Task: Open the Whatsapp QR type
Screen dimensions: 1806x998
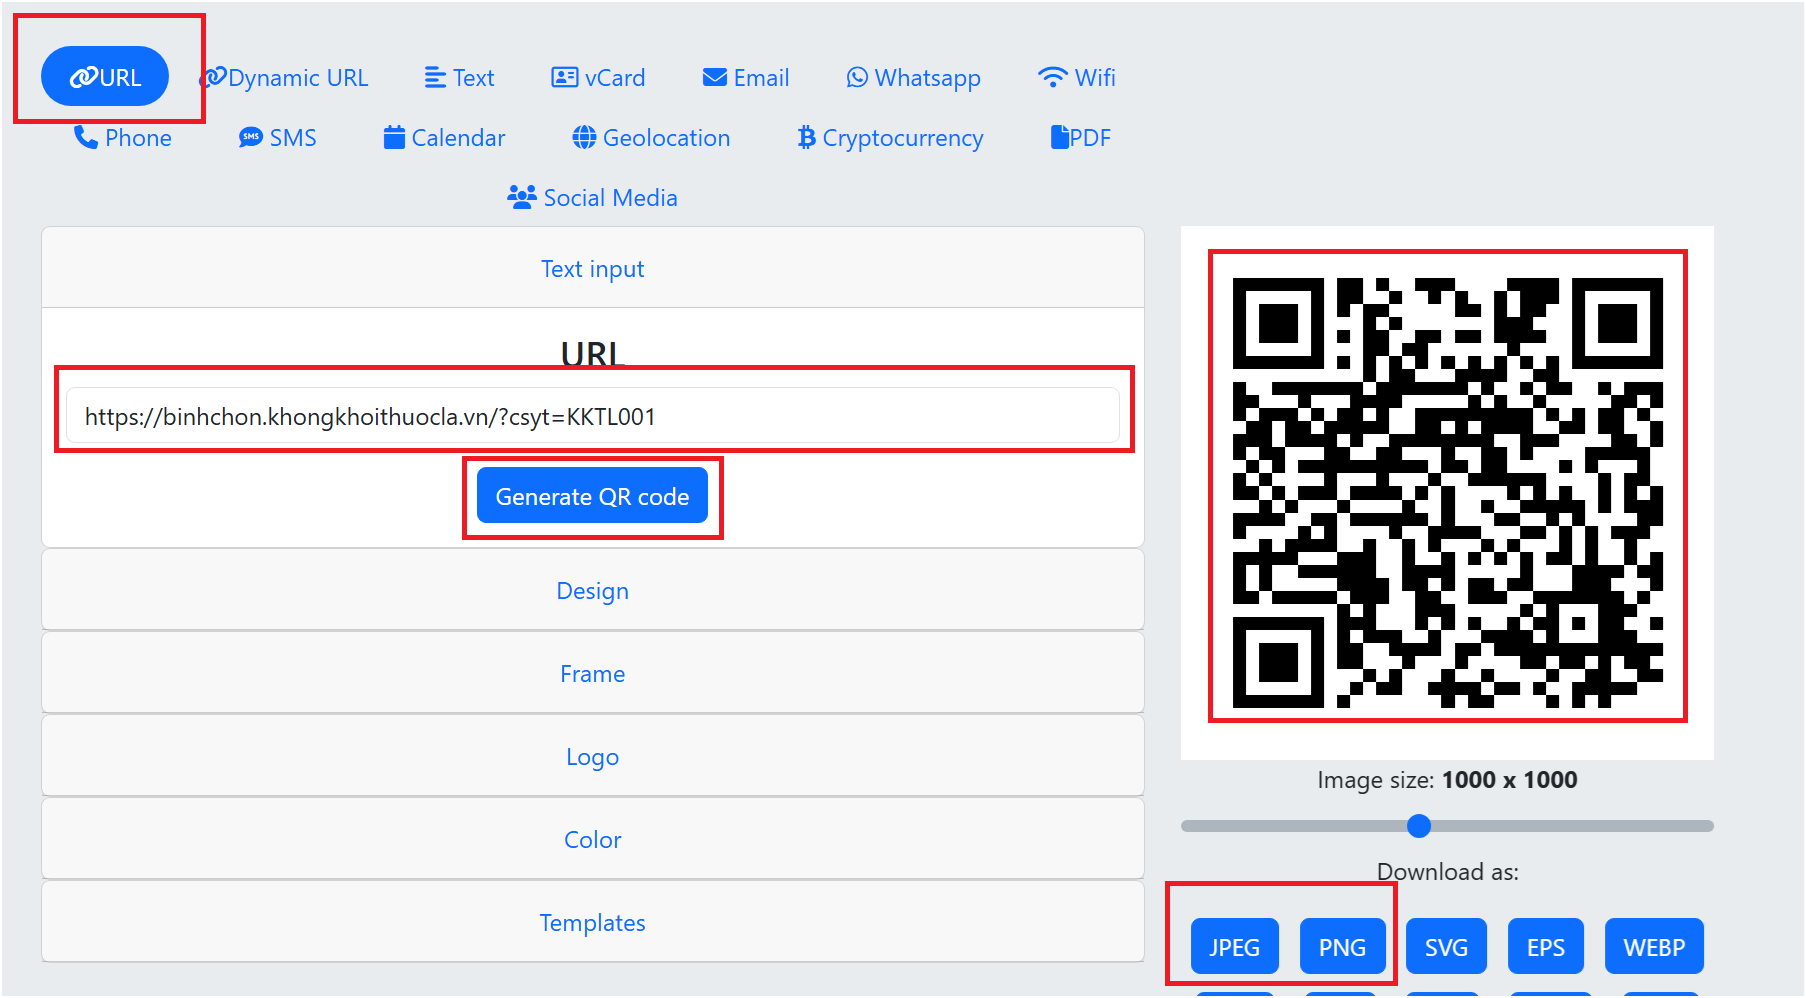Action: 913,78
